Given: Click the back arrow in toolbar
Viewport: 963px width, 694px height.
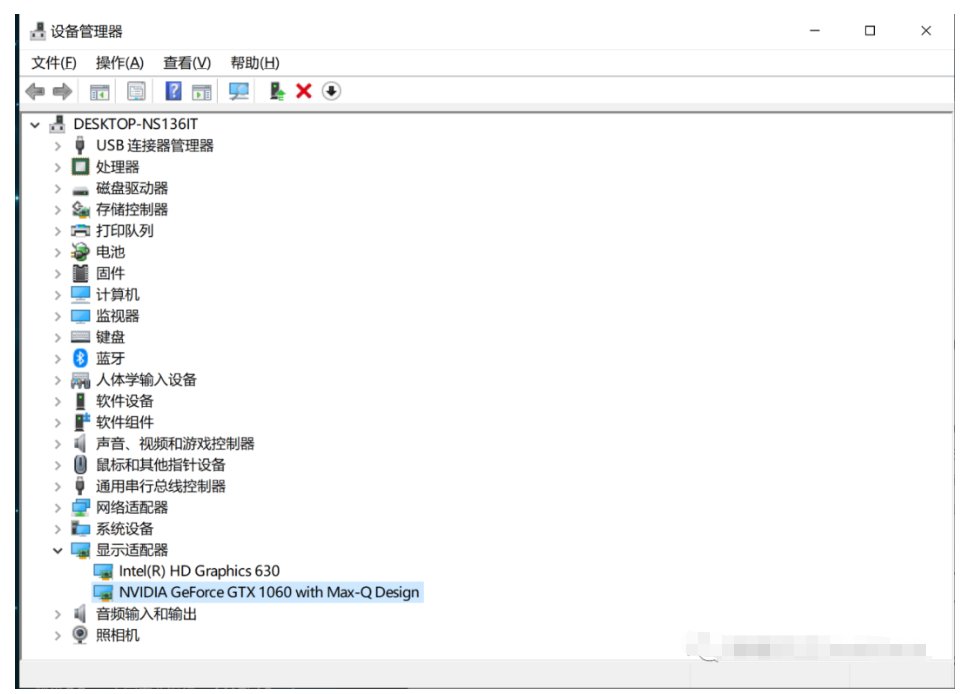Looking at the screenshot, I should point(35,91).
